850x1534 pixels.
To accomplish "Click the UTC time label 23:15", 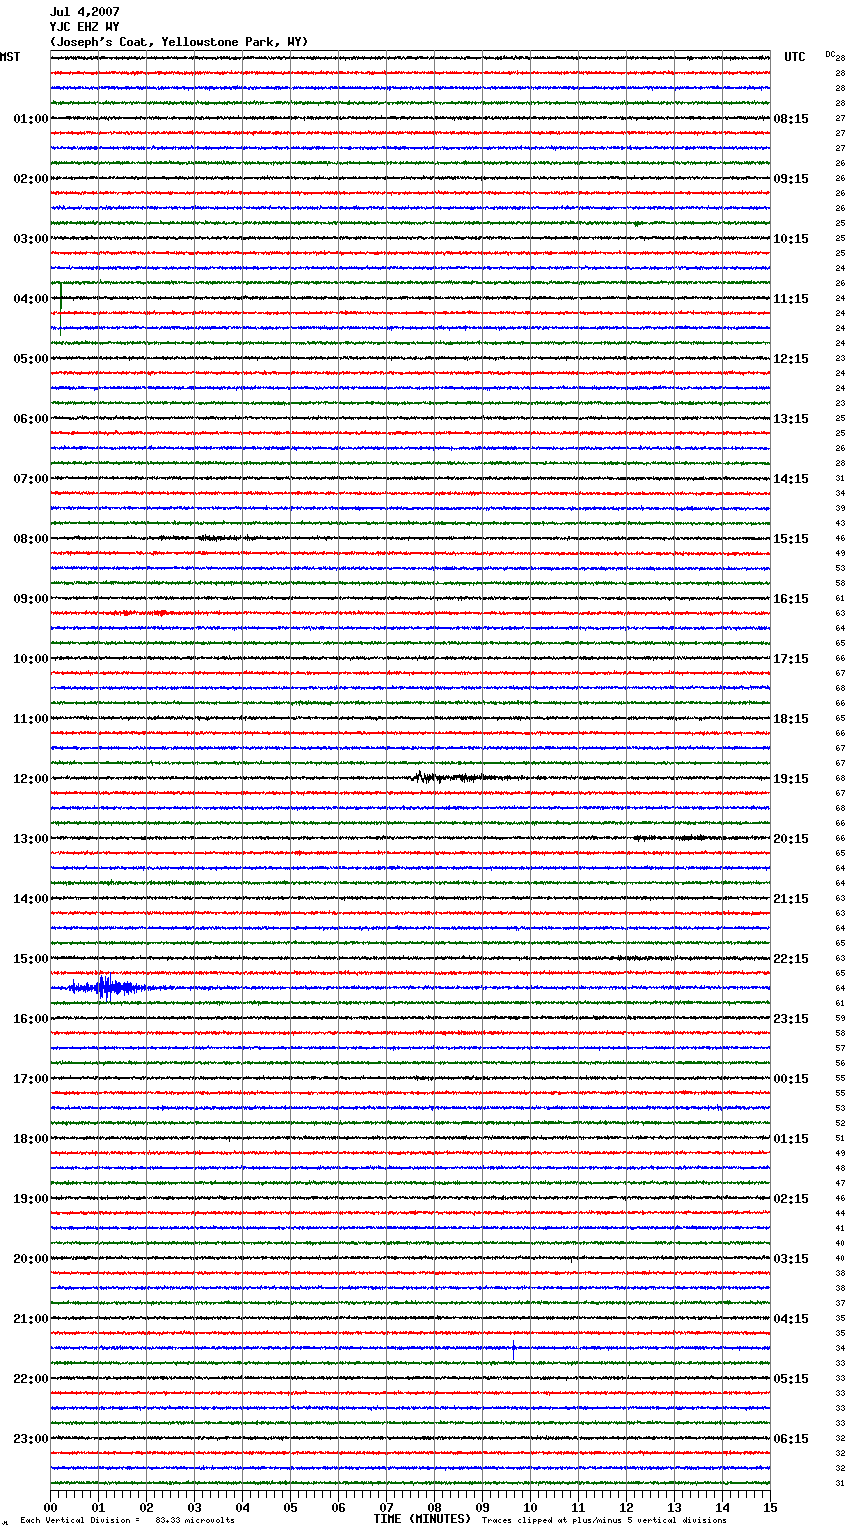I will 791,1019.
